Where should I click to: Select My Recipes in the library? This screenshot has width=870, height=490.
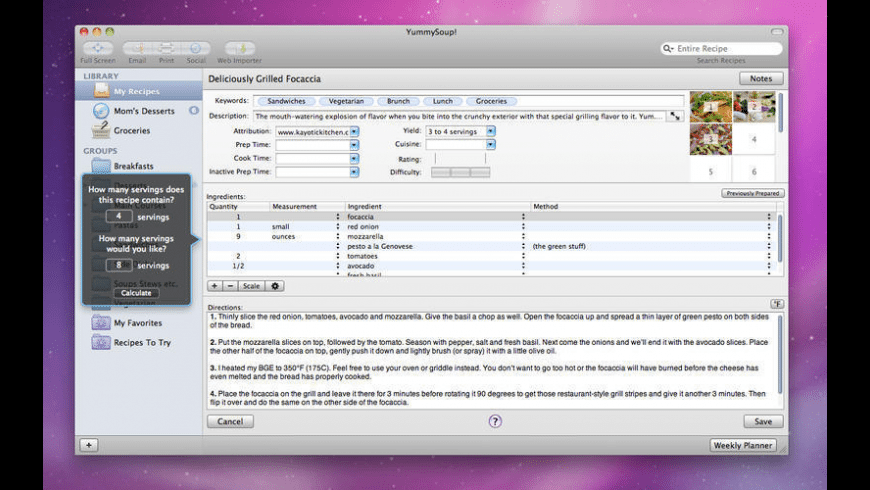click(x=139, y=91)
